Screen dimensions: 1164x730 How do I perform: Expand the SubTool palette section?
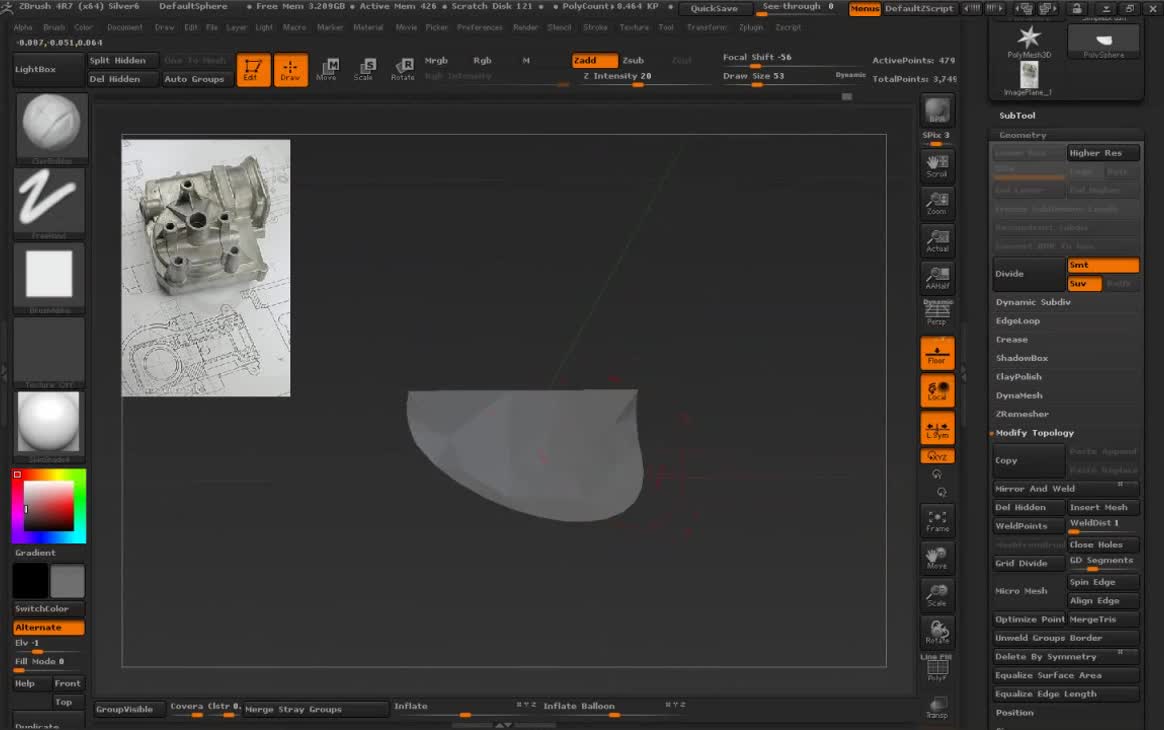point(1017,116)
